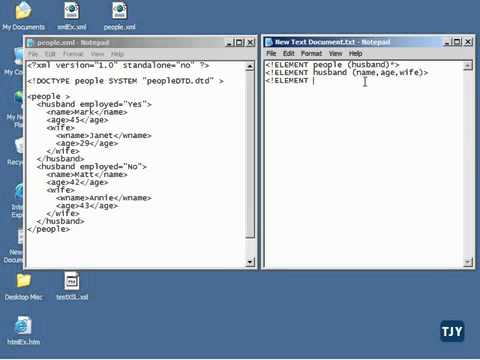Maximize the people.xml Notepad window
This screenshot has height=360, width=480.
[x=239, y=43]
